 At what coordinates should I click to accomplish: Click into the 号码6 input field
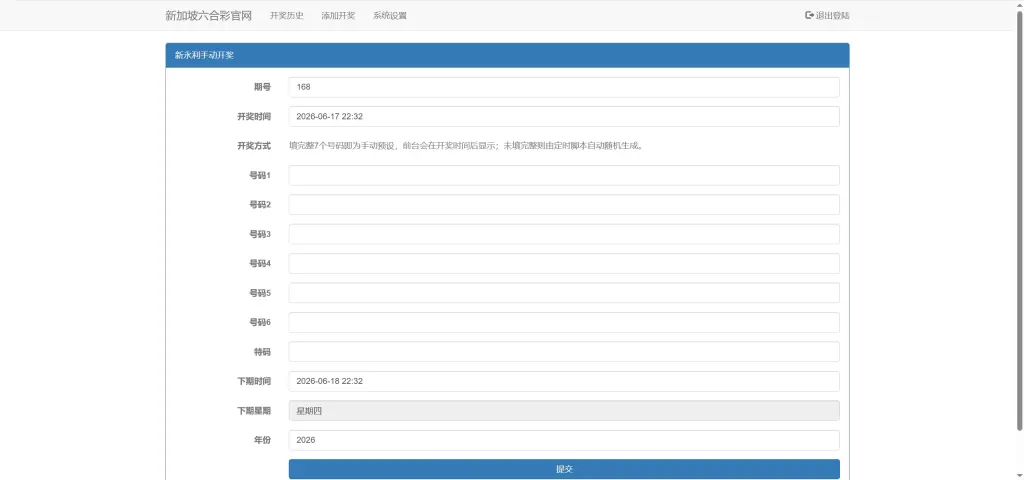click(x=564, y=323)
